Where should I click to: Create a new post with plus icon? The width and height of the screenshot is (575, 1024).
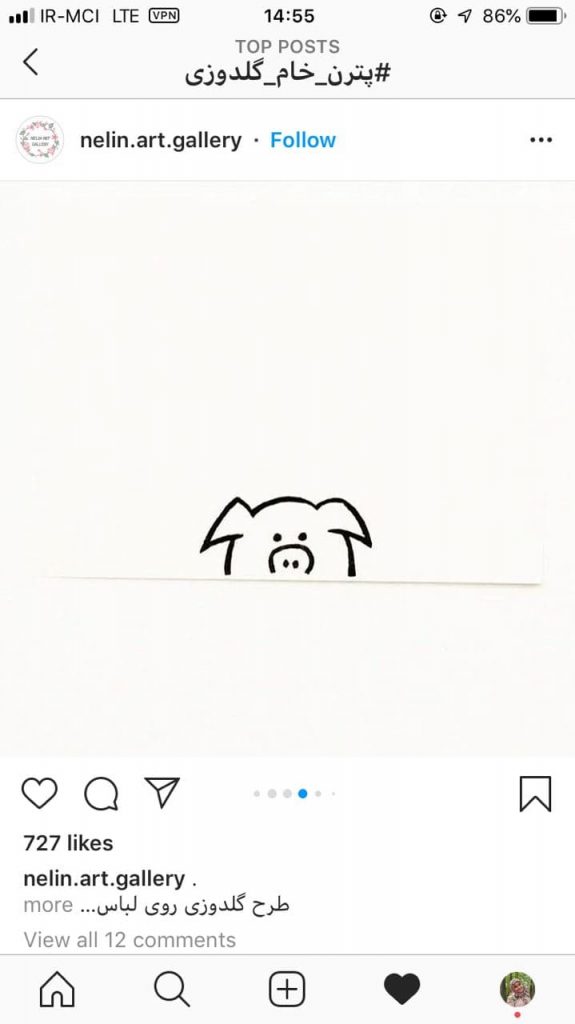coord(288,989)
